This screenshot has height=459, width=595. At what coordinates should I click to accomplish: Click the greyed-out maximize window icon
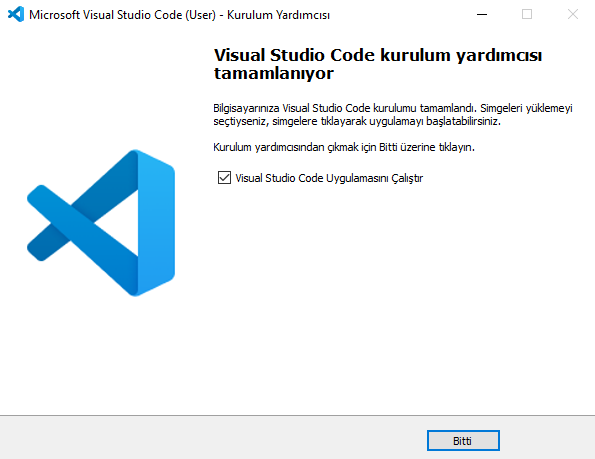[527, 14]
